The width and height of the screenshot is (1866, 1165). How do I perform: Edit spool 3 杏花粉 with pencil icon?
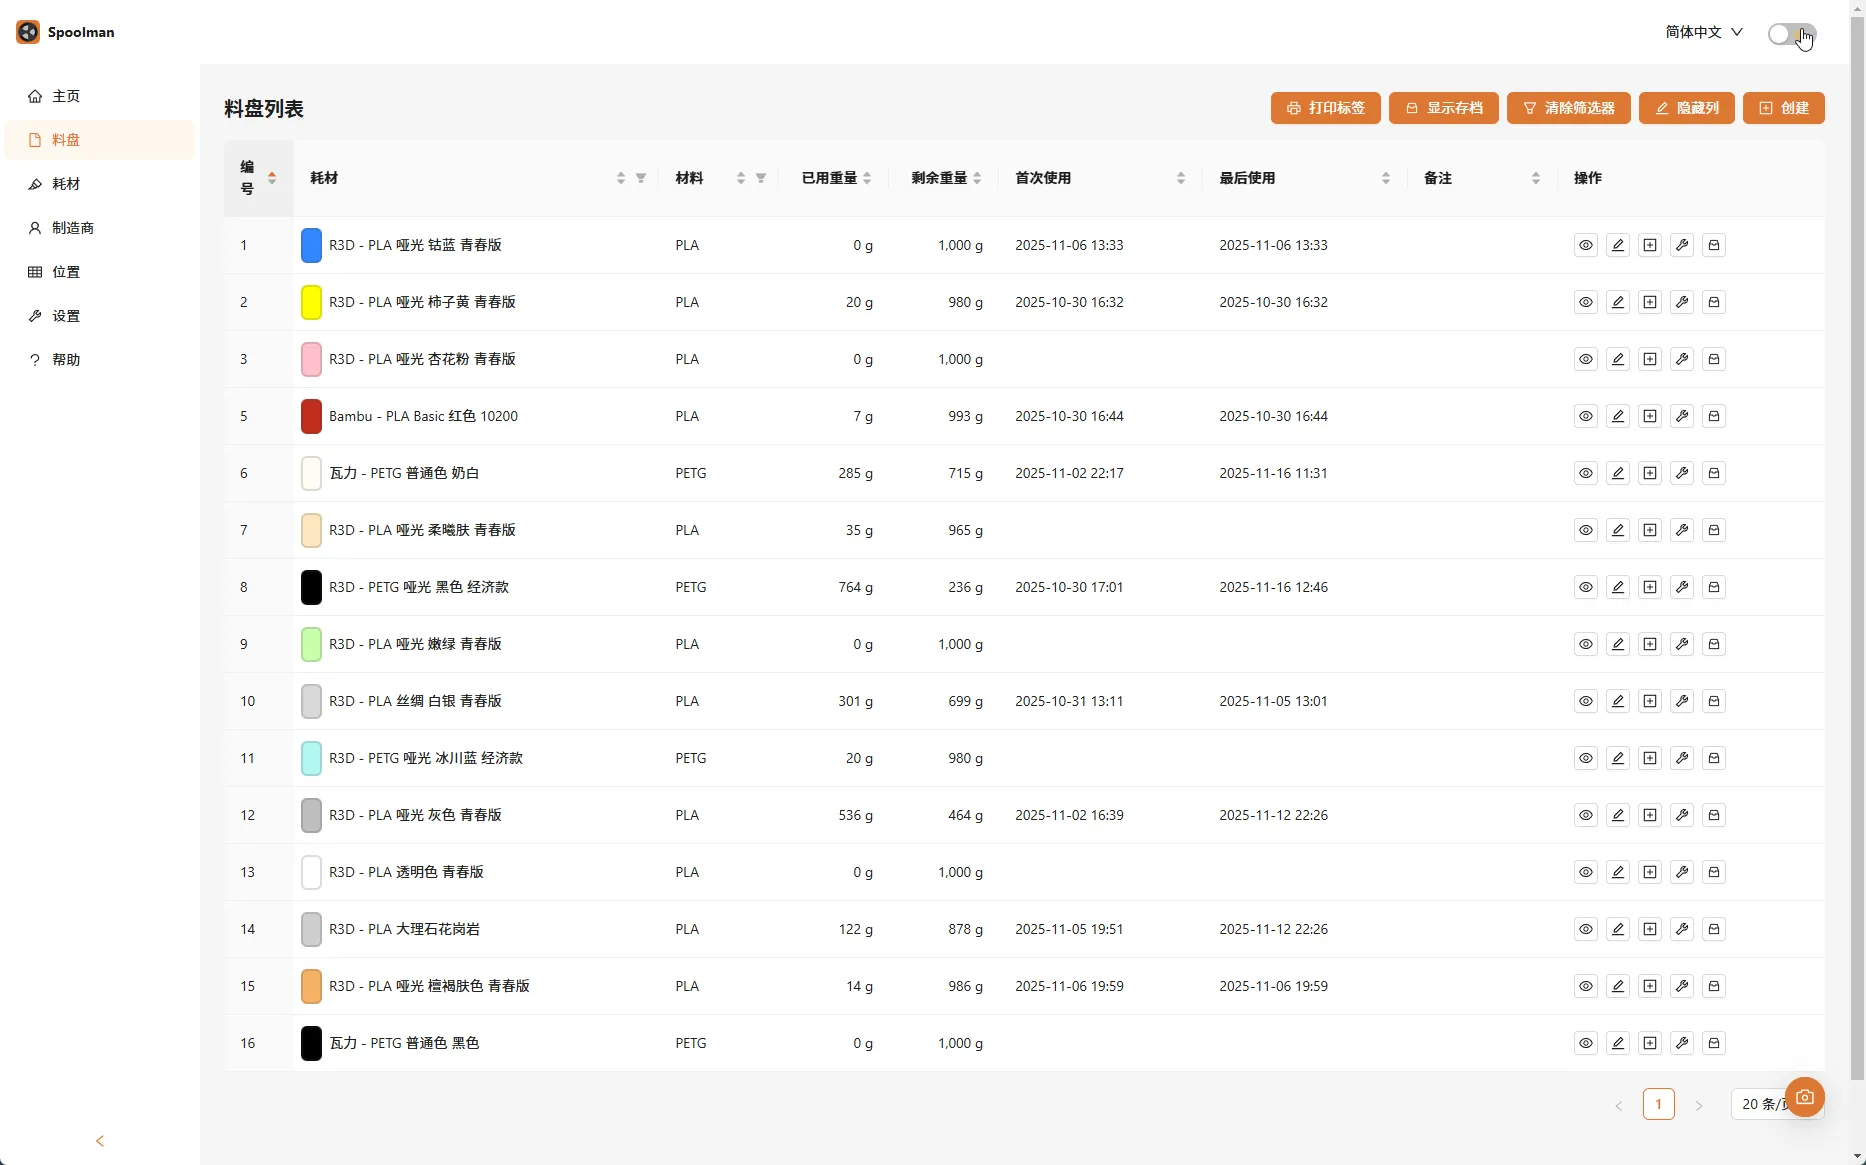coord(1618,359)
